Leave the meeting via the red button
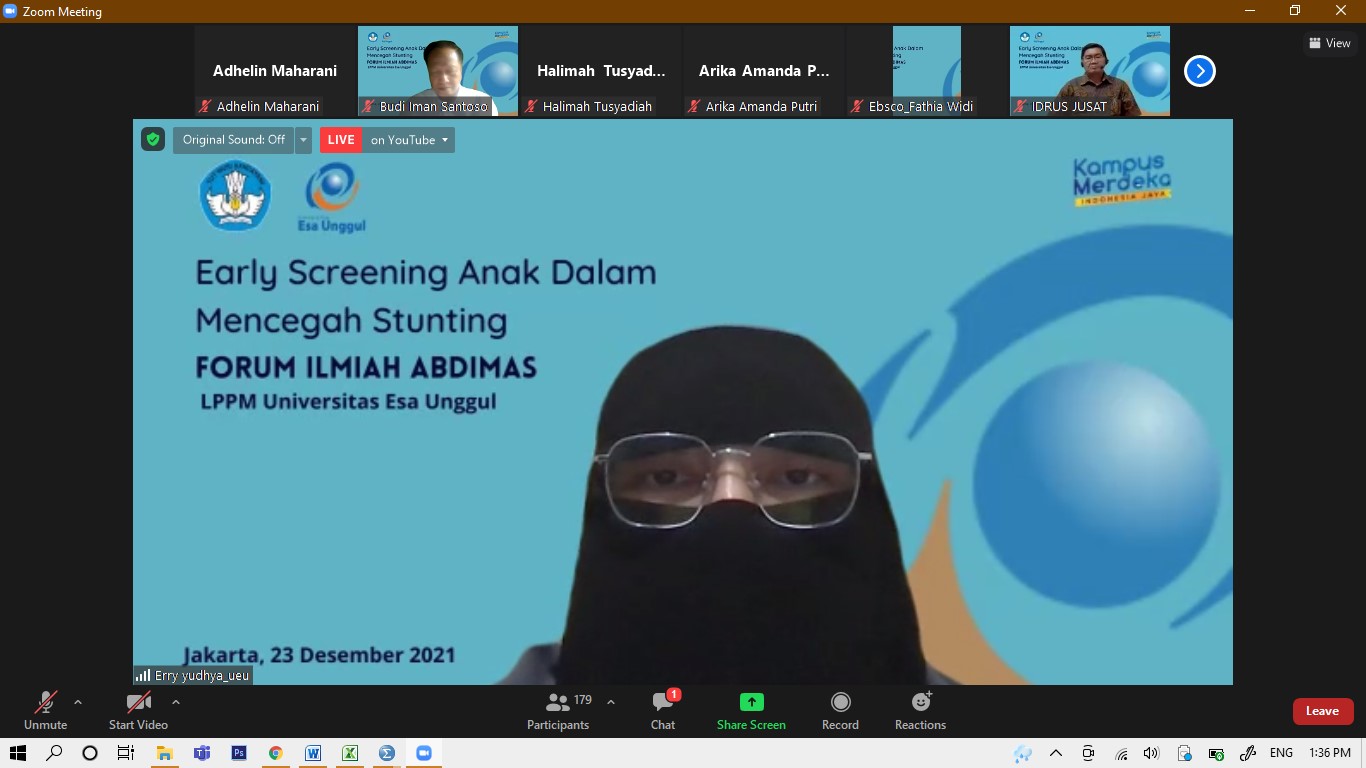This screenshot has width=1366, height=768. (x=1323, y=711)
